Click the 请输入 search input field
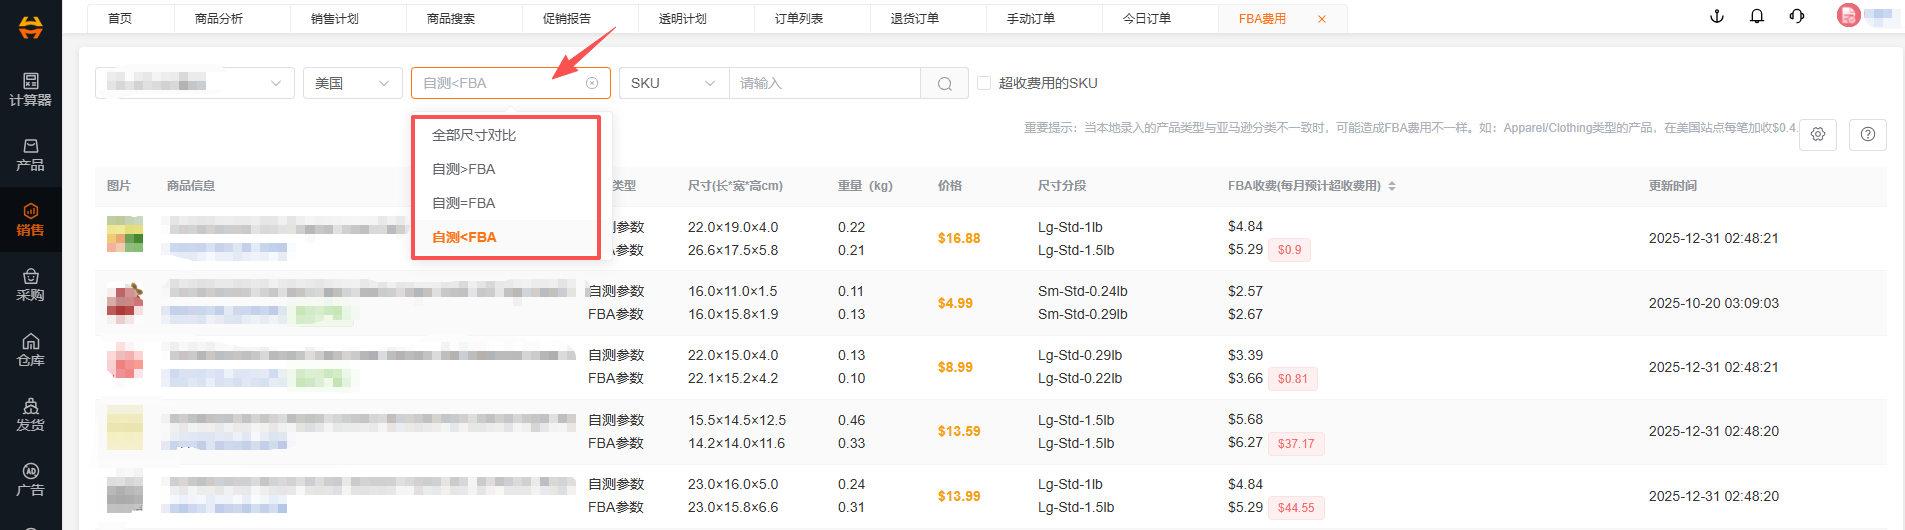The width and height of the screenshot is (1905, 530). pyautogui.click(x=824, y=83)
